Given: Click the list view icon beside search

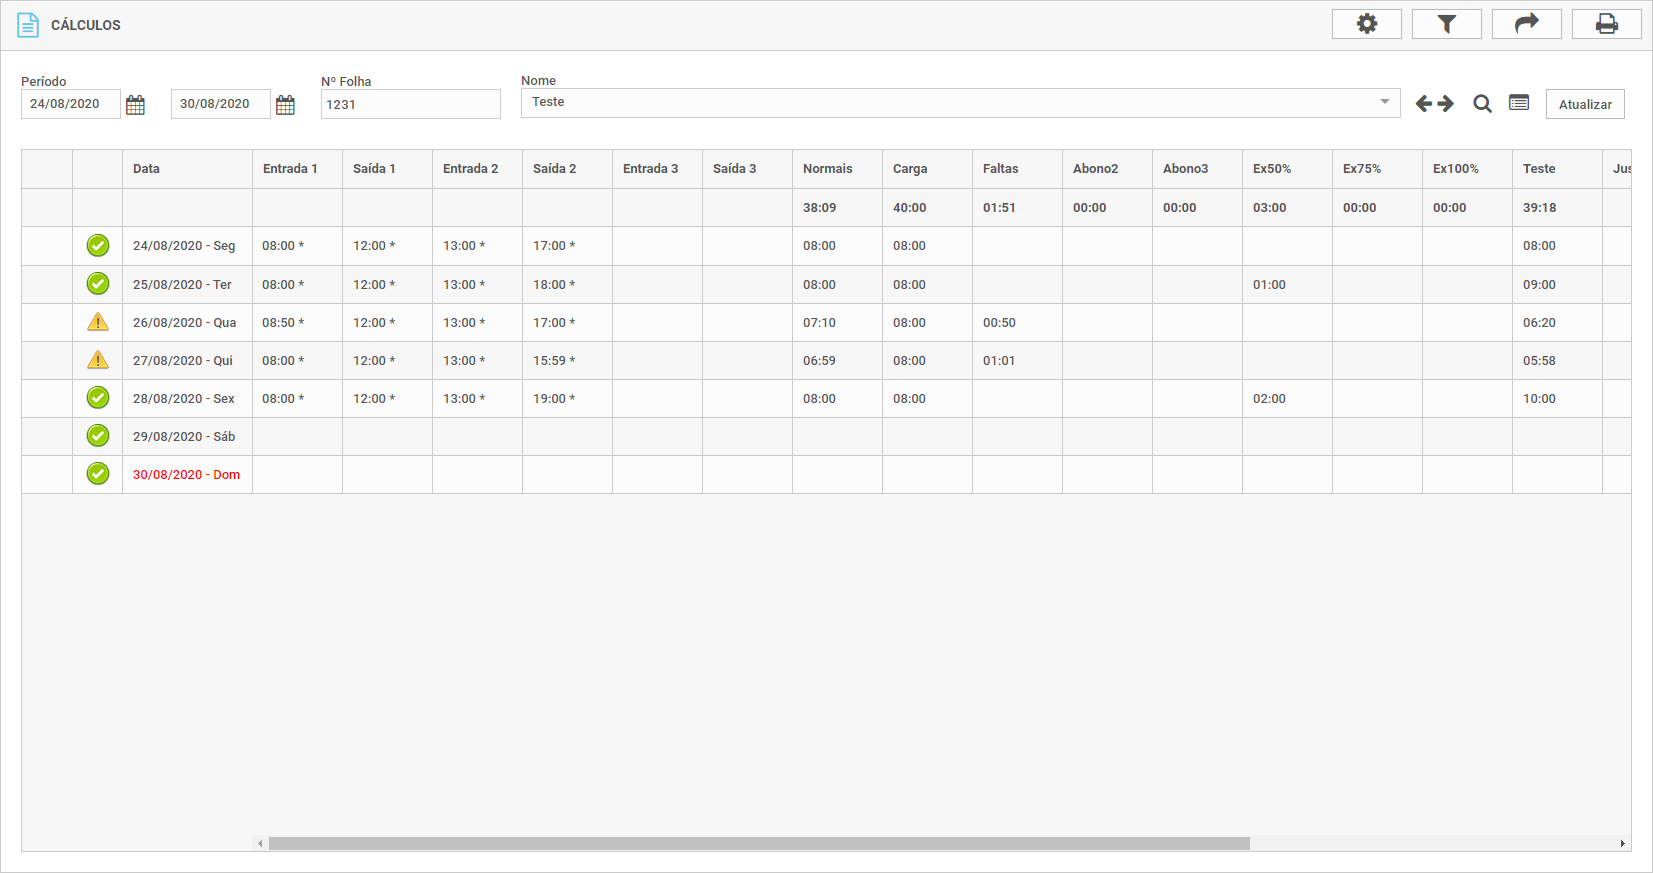Looking at the screenshot, I should tap(1519, 103).
